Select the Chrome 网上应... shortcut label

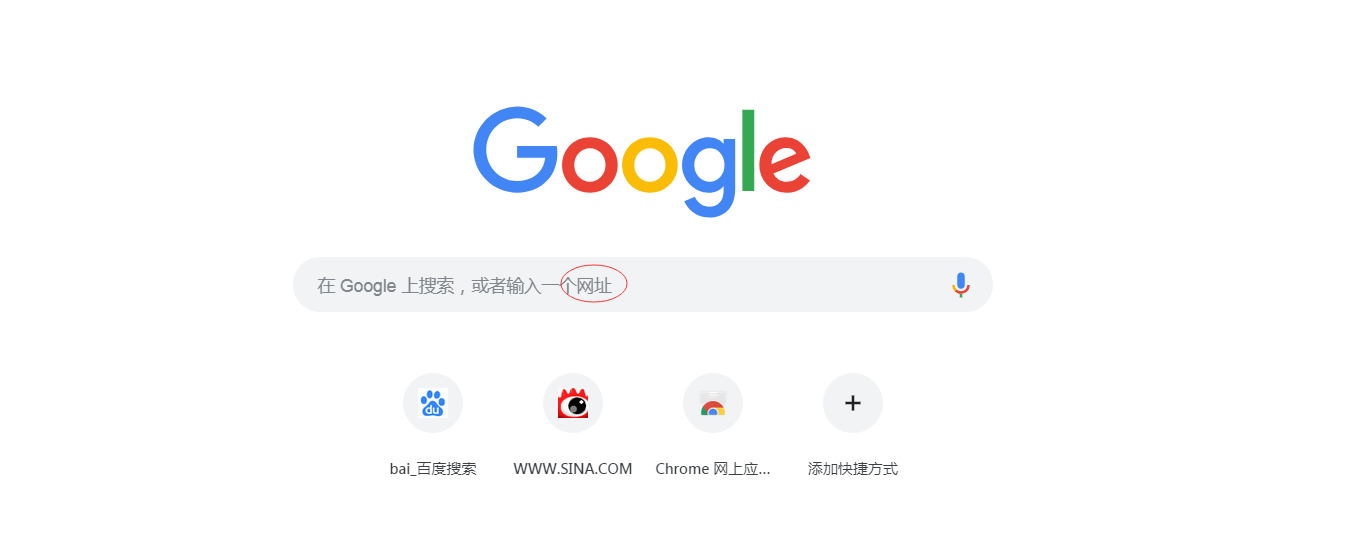pyautogui.click(x=713, y=469)
